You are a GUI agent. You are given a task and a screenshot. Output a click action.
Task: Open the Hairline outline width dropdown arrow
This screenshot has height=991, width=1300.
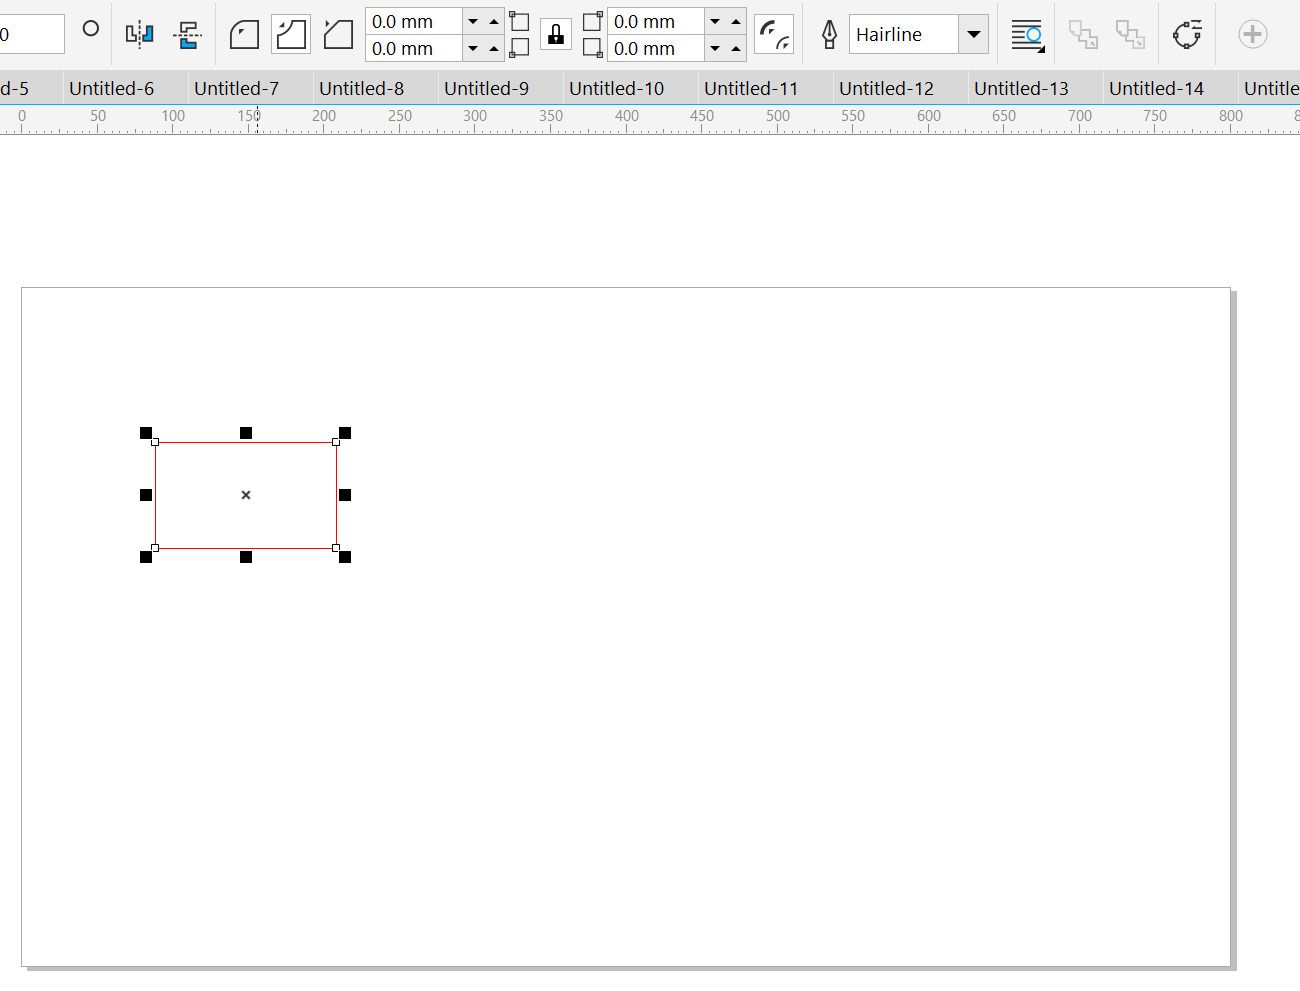(973, 34)
